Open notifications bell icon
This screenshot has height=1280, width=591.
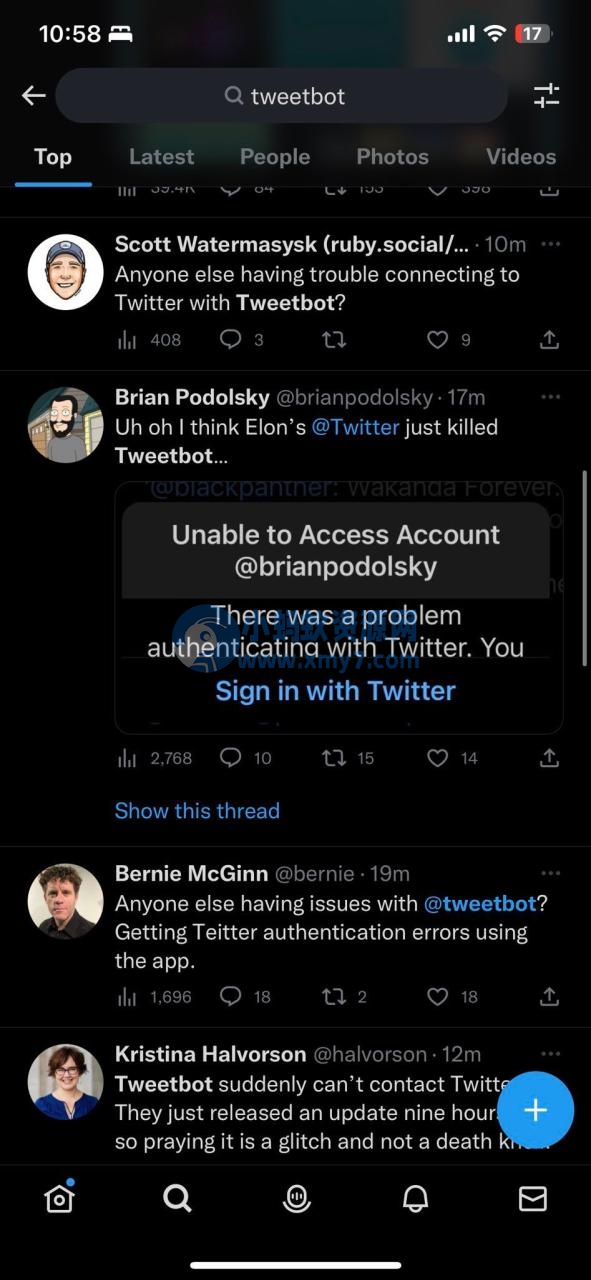[415, 1199]
